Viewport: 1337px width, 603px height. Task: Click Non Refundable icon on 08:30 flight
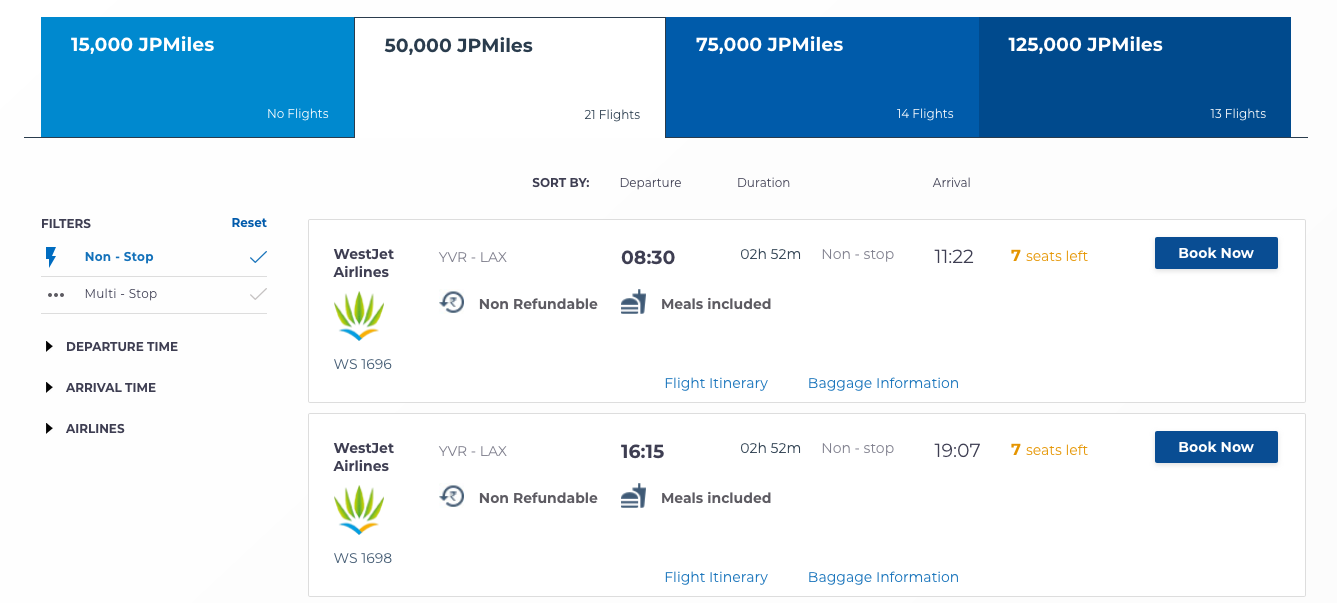[453, 302]
